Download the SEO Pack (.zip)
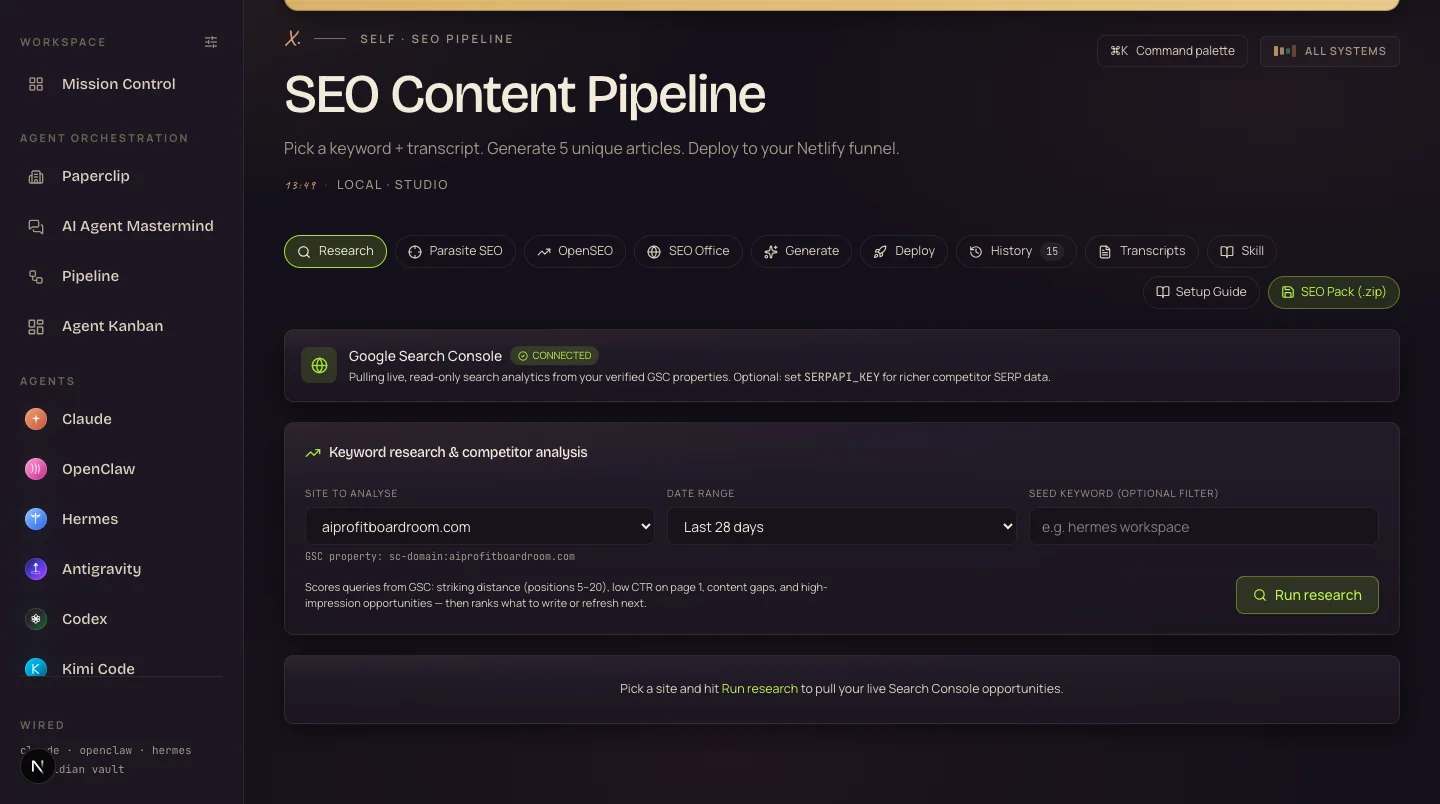This screenshot has width=1440, height=804. coord(1334,292)
